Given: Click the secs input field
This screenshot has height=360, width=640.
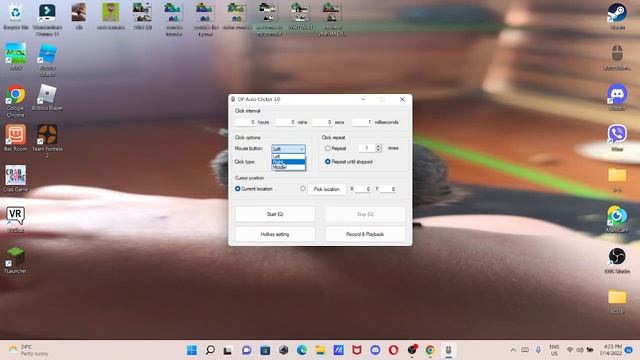Looking at the screenshot, I should (322, 122).
